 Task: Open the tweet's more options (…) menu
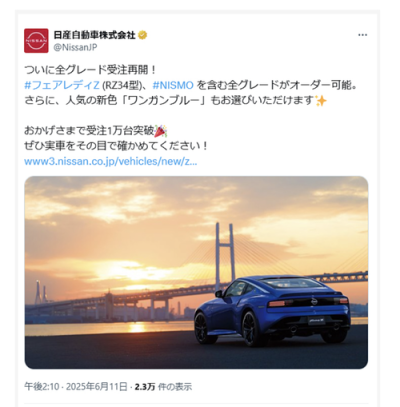coord(362,35)
